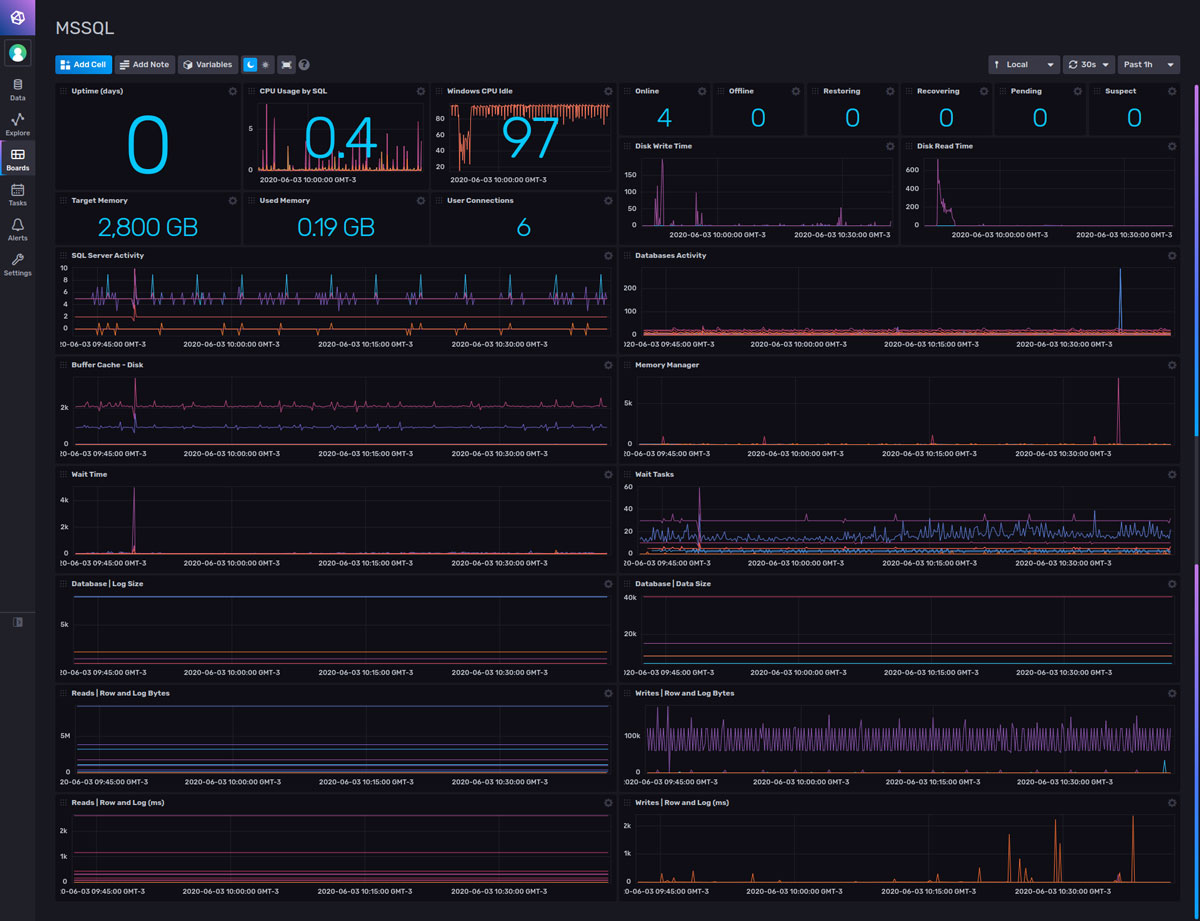Viewport: 1200px width, 921px height.
Task: Open Explore in the sidebar
Action: point(17,125)
